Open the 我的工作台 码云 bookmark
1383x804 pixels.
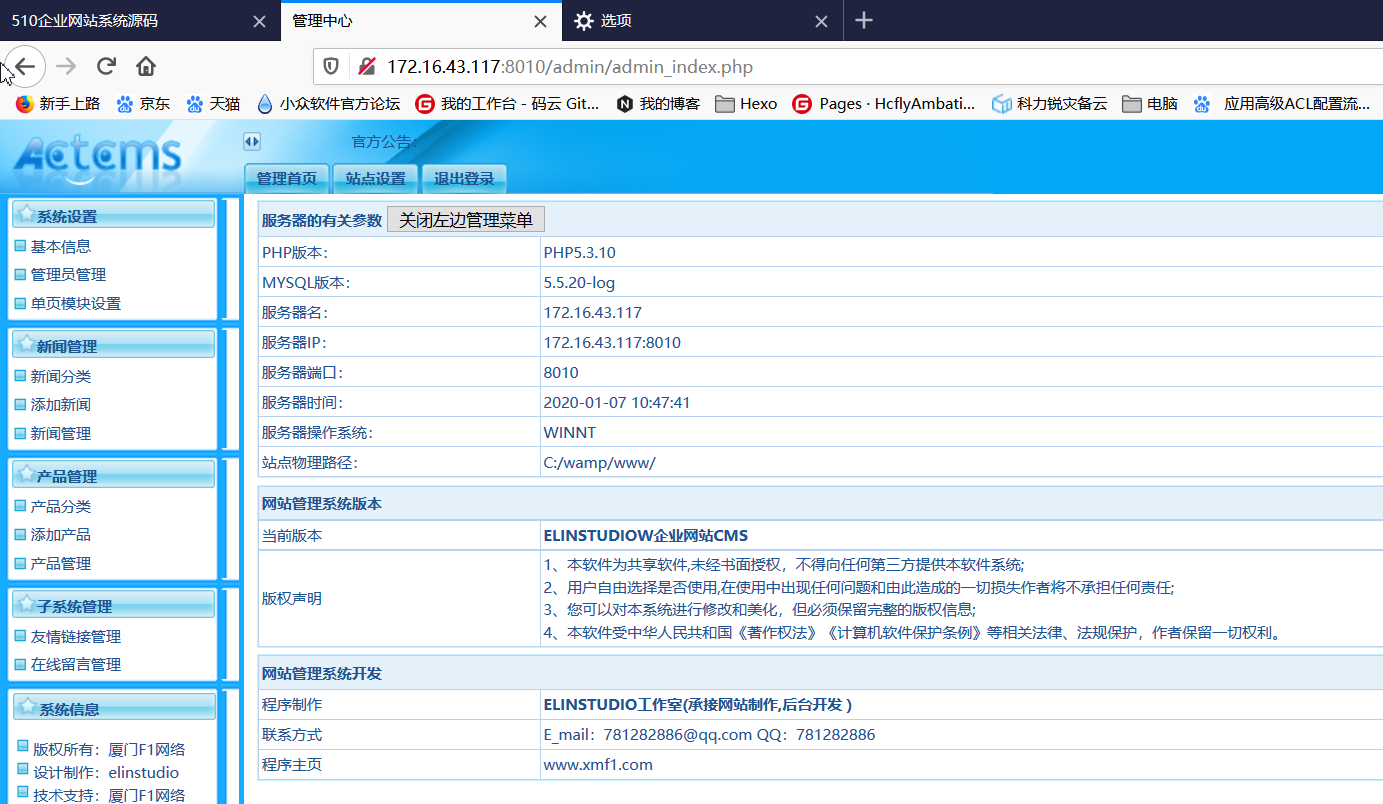508,103
